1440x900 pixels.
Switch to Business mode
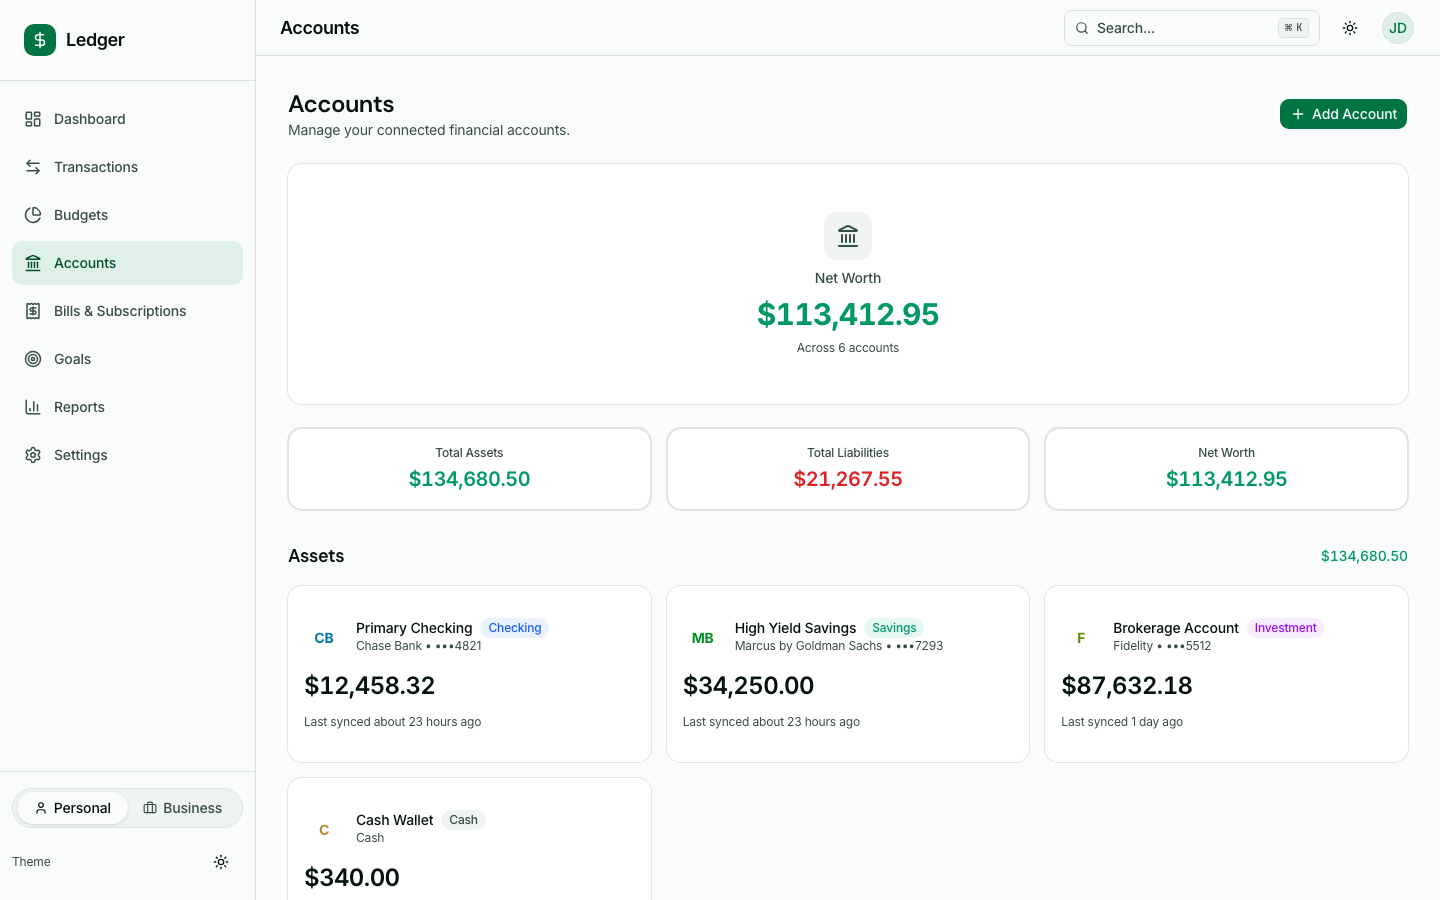pyautogui.click(x=183, y=807)
